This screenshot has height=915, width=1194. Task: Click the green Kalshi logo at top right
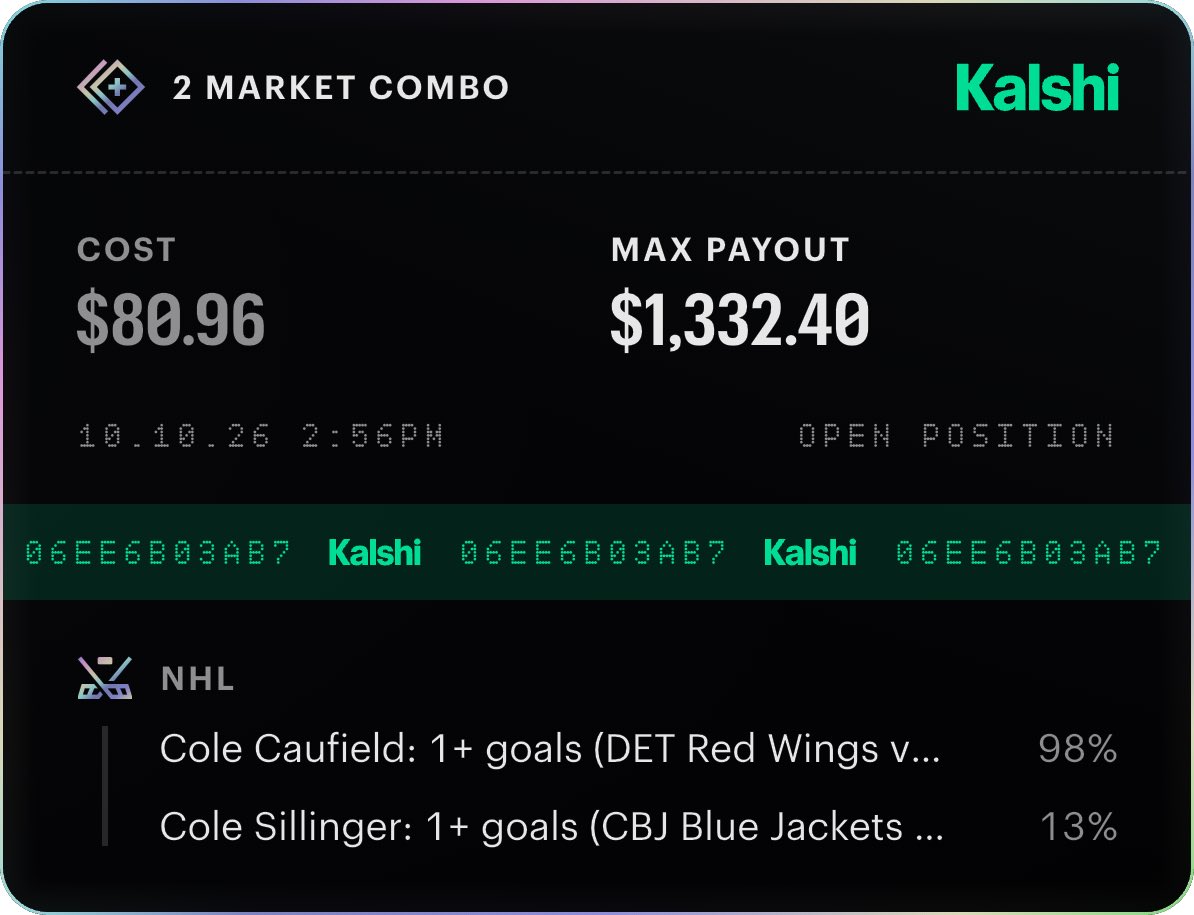pos(1038,87)
